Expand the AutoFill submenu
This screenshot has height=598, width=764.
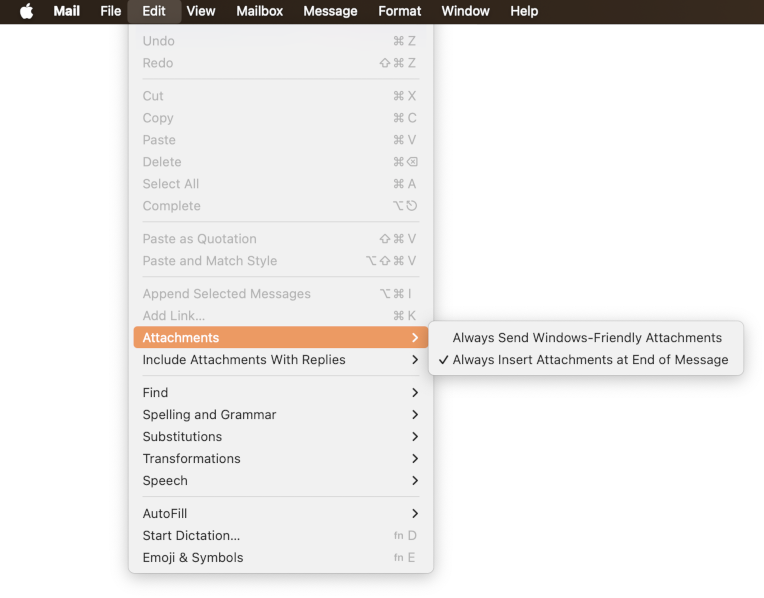pyautogui.click(x=281, y=513)
